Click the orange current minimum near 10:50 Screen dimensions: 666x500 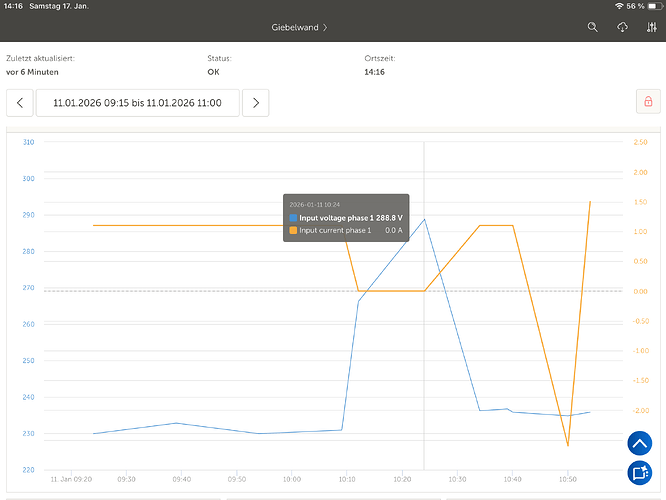(x=567, y=446)
